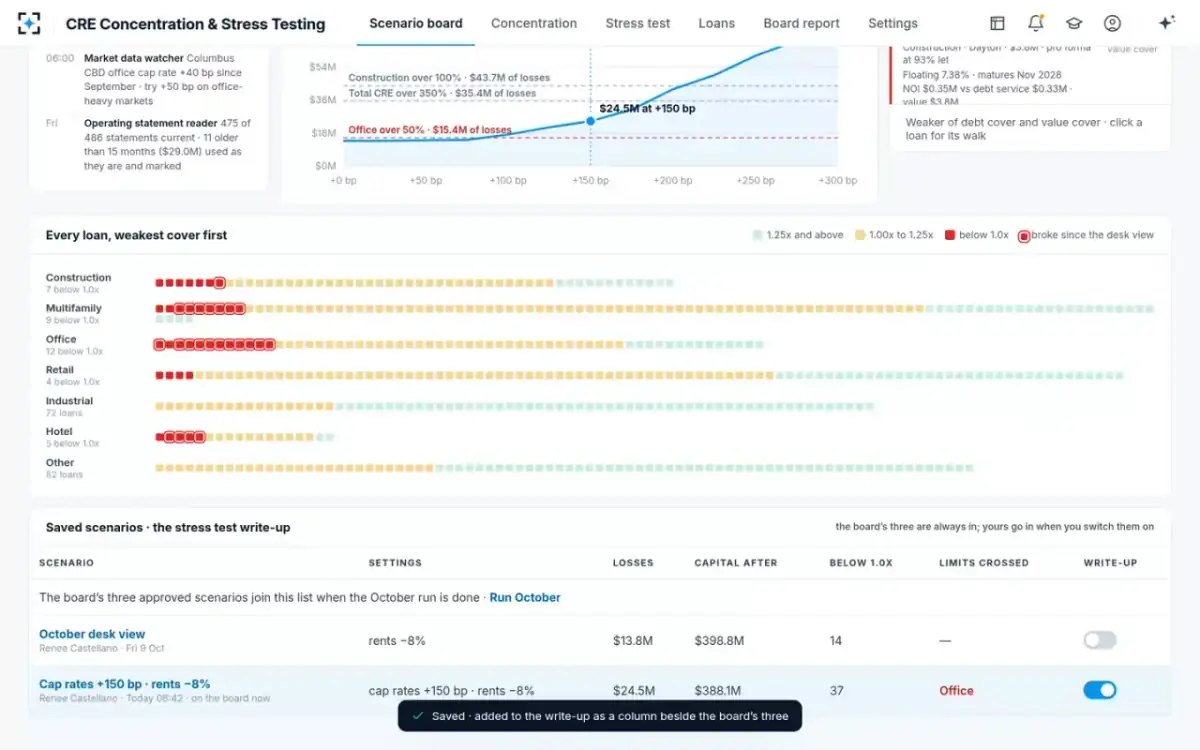Screen dimensions: 1200x750
Task: Click 'Total CRE over 350% · $35.4M' label
Action: [442, 94]
